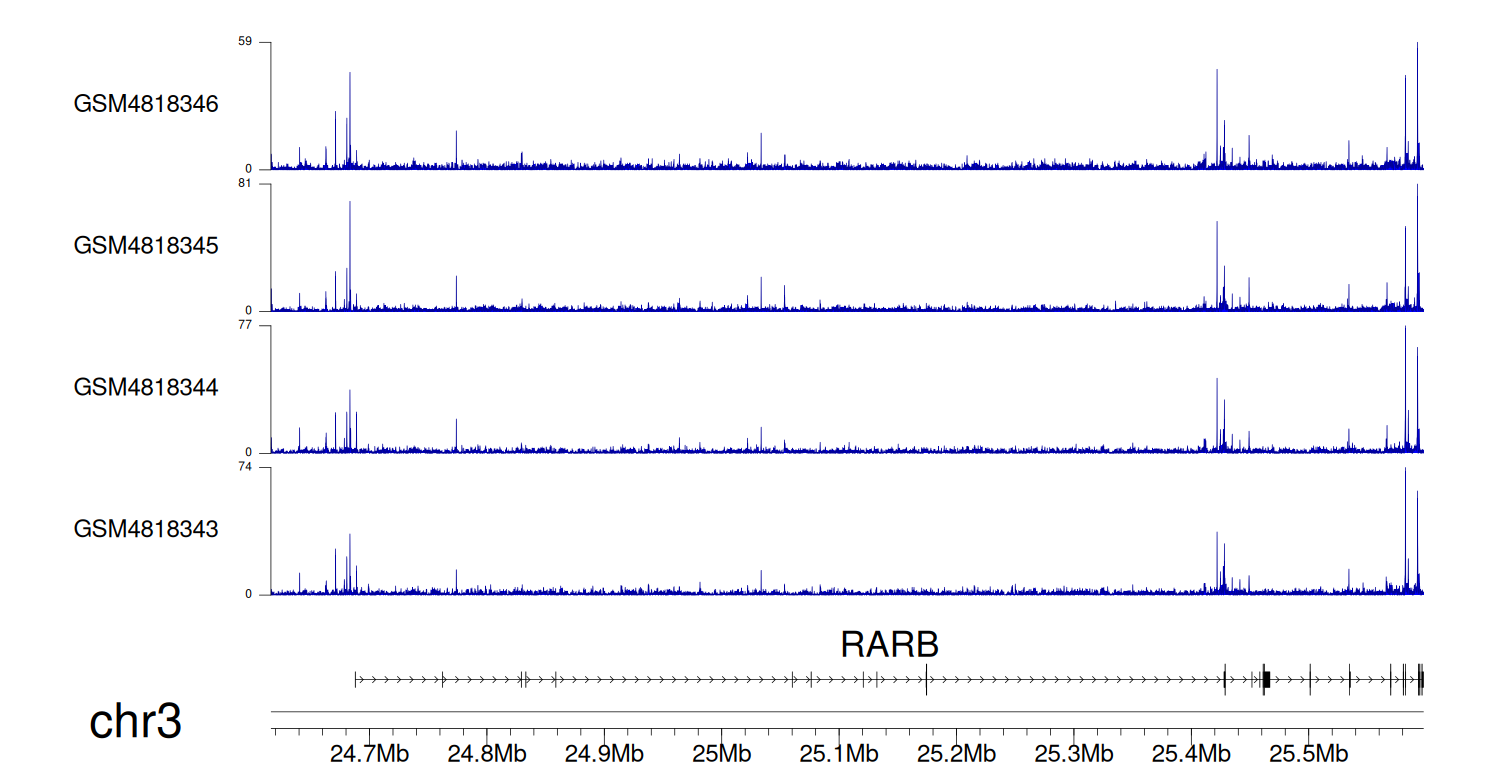Image resolution: width=1500 pixels, height=780 pixels.
Task: Select the chr3 chromosome label
Action: (136, 722)
